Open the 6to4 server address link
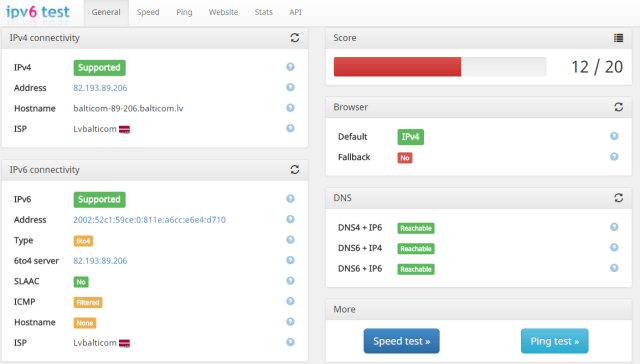Image resolution: width=640 pixels, height=364 pixels. 100,261
